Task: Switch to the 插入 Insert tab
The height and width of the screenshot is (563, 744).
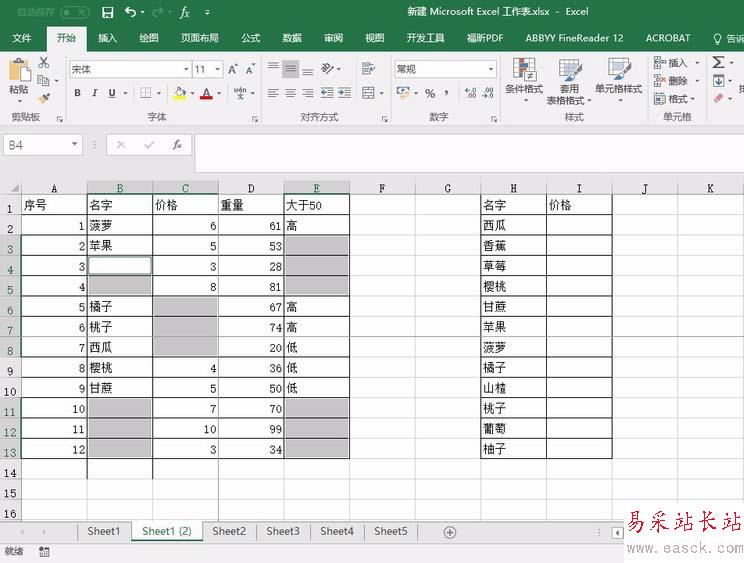Action: (107, 38)
